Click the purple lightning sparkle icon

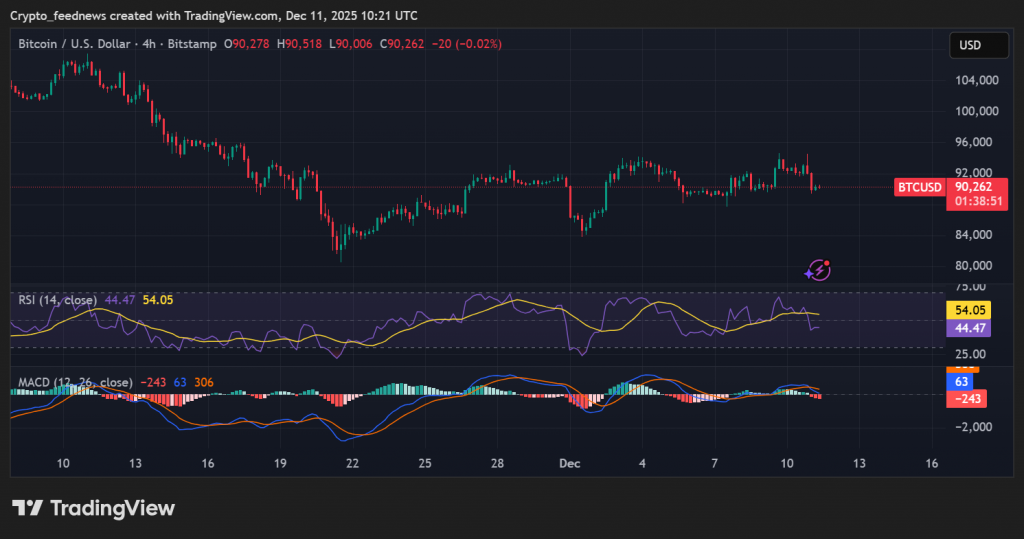click(818, 269)
